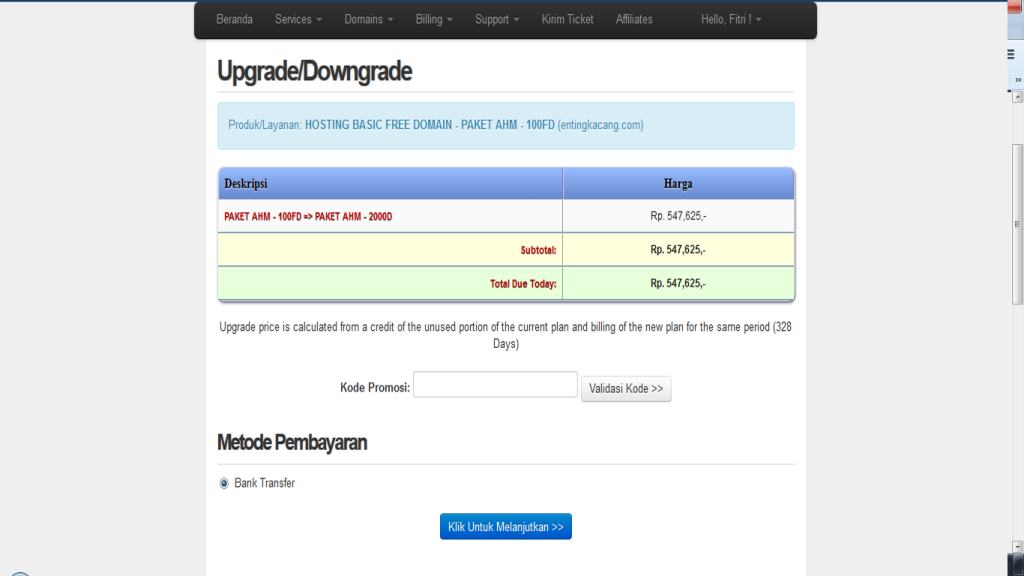This screenshot has height=576, width=1024.
Task: Open the Domains dropdown menu
Action: [367, 19]
